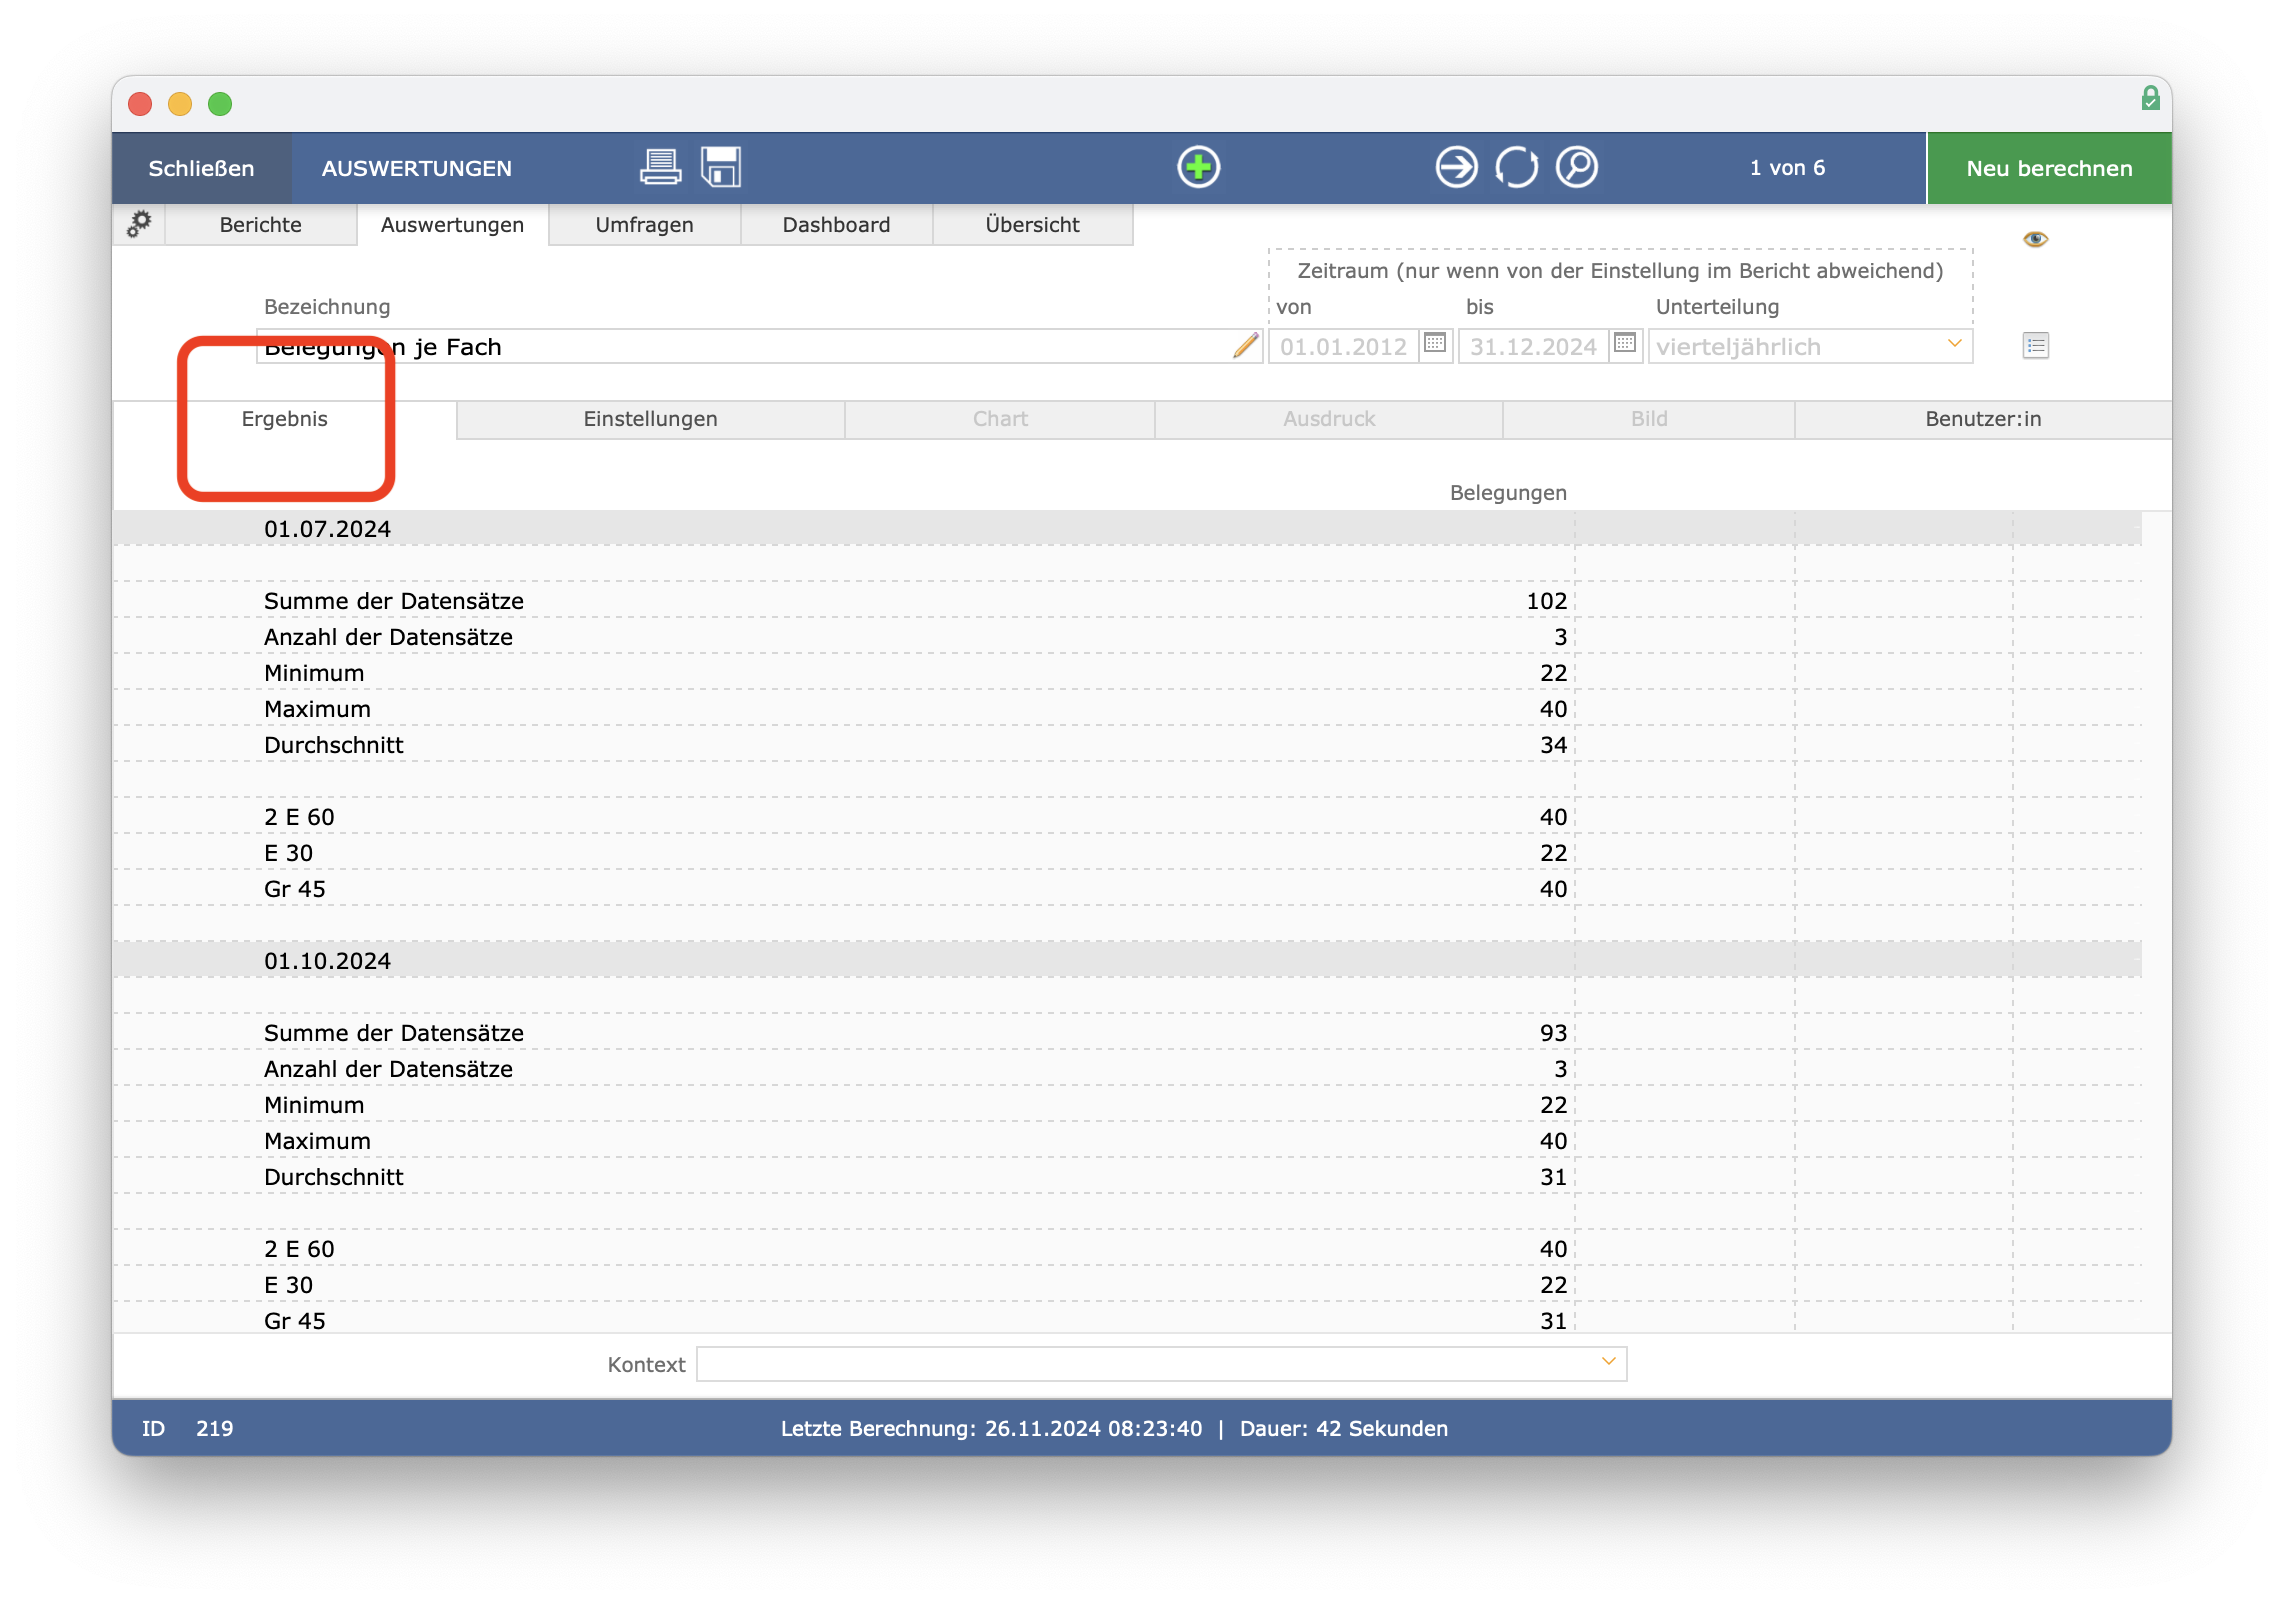This screenshot has width=2284, height=1604.
Task: Select the Auswertungen tab
Action: [452, 224]
